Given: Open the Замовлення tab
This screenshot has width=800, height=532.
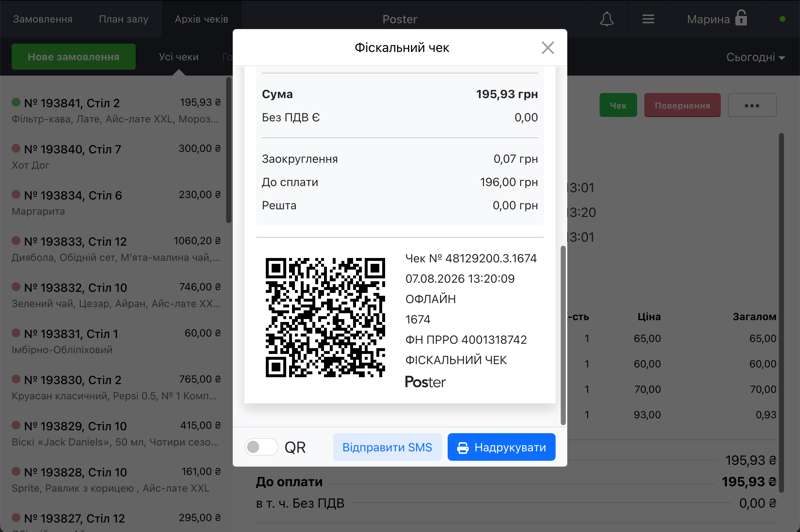Looking at the screenshot, I should (x=43, y=19).
